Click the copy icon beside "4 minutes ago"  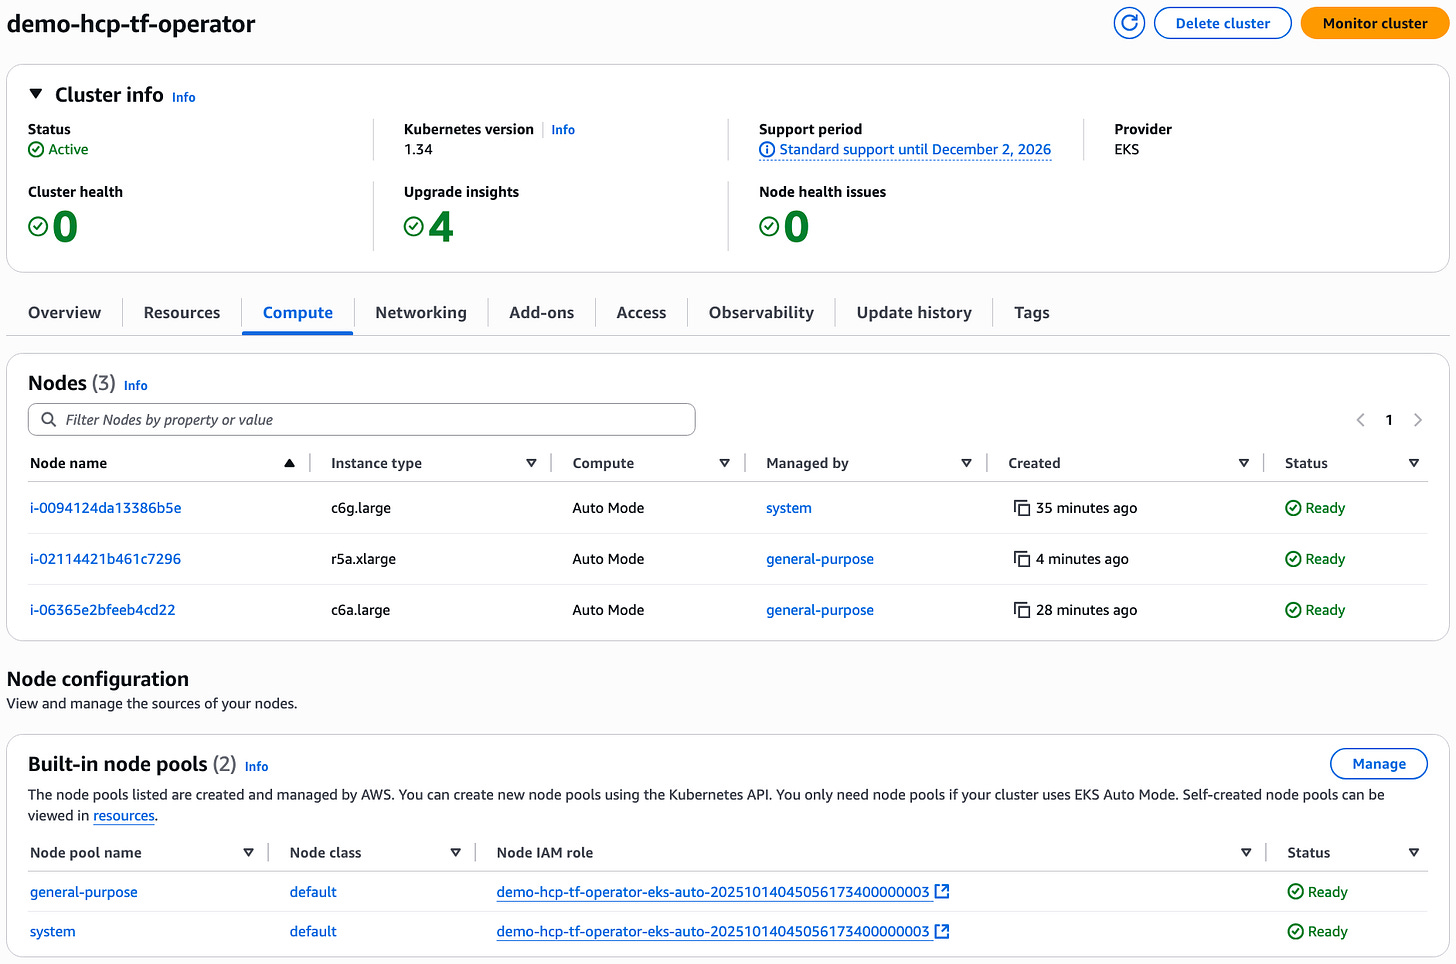[x=1022, y=559]
